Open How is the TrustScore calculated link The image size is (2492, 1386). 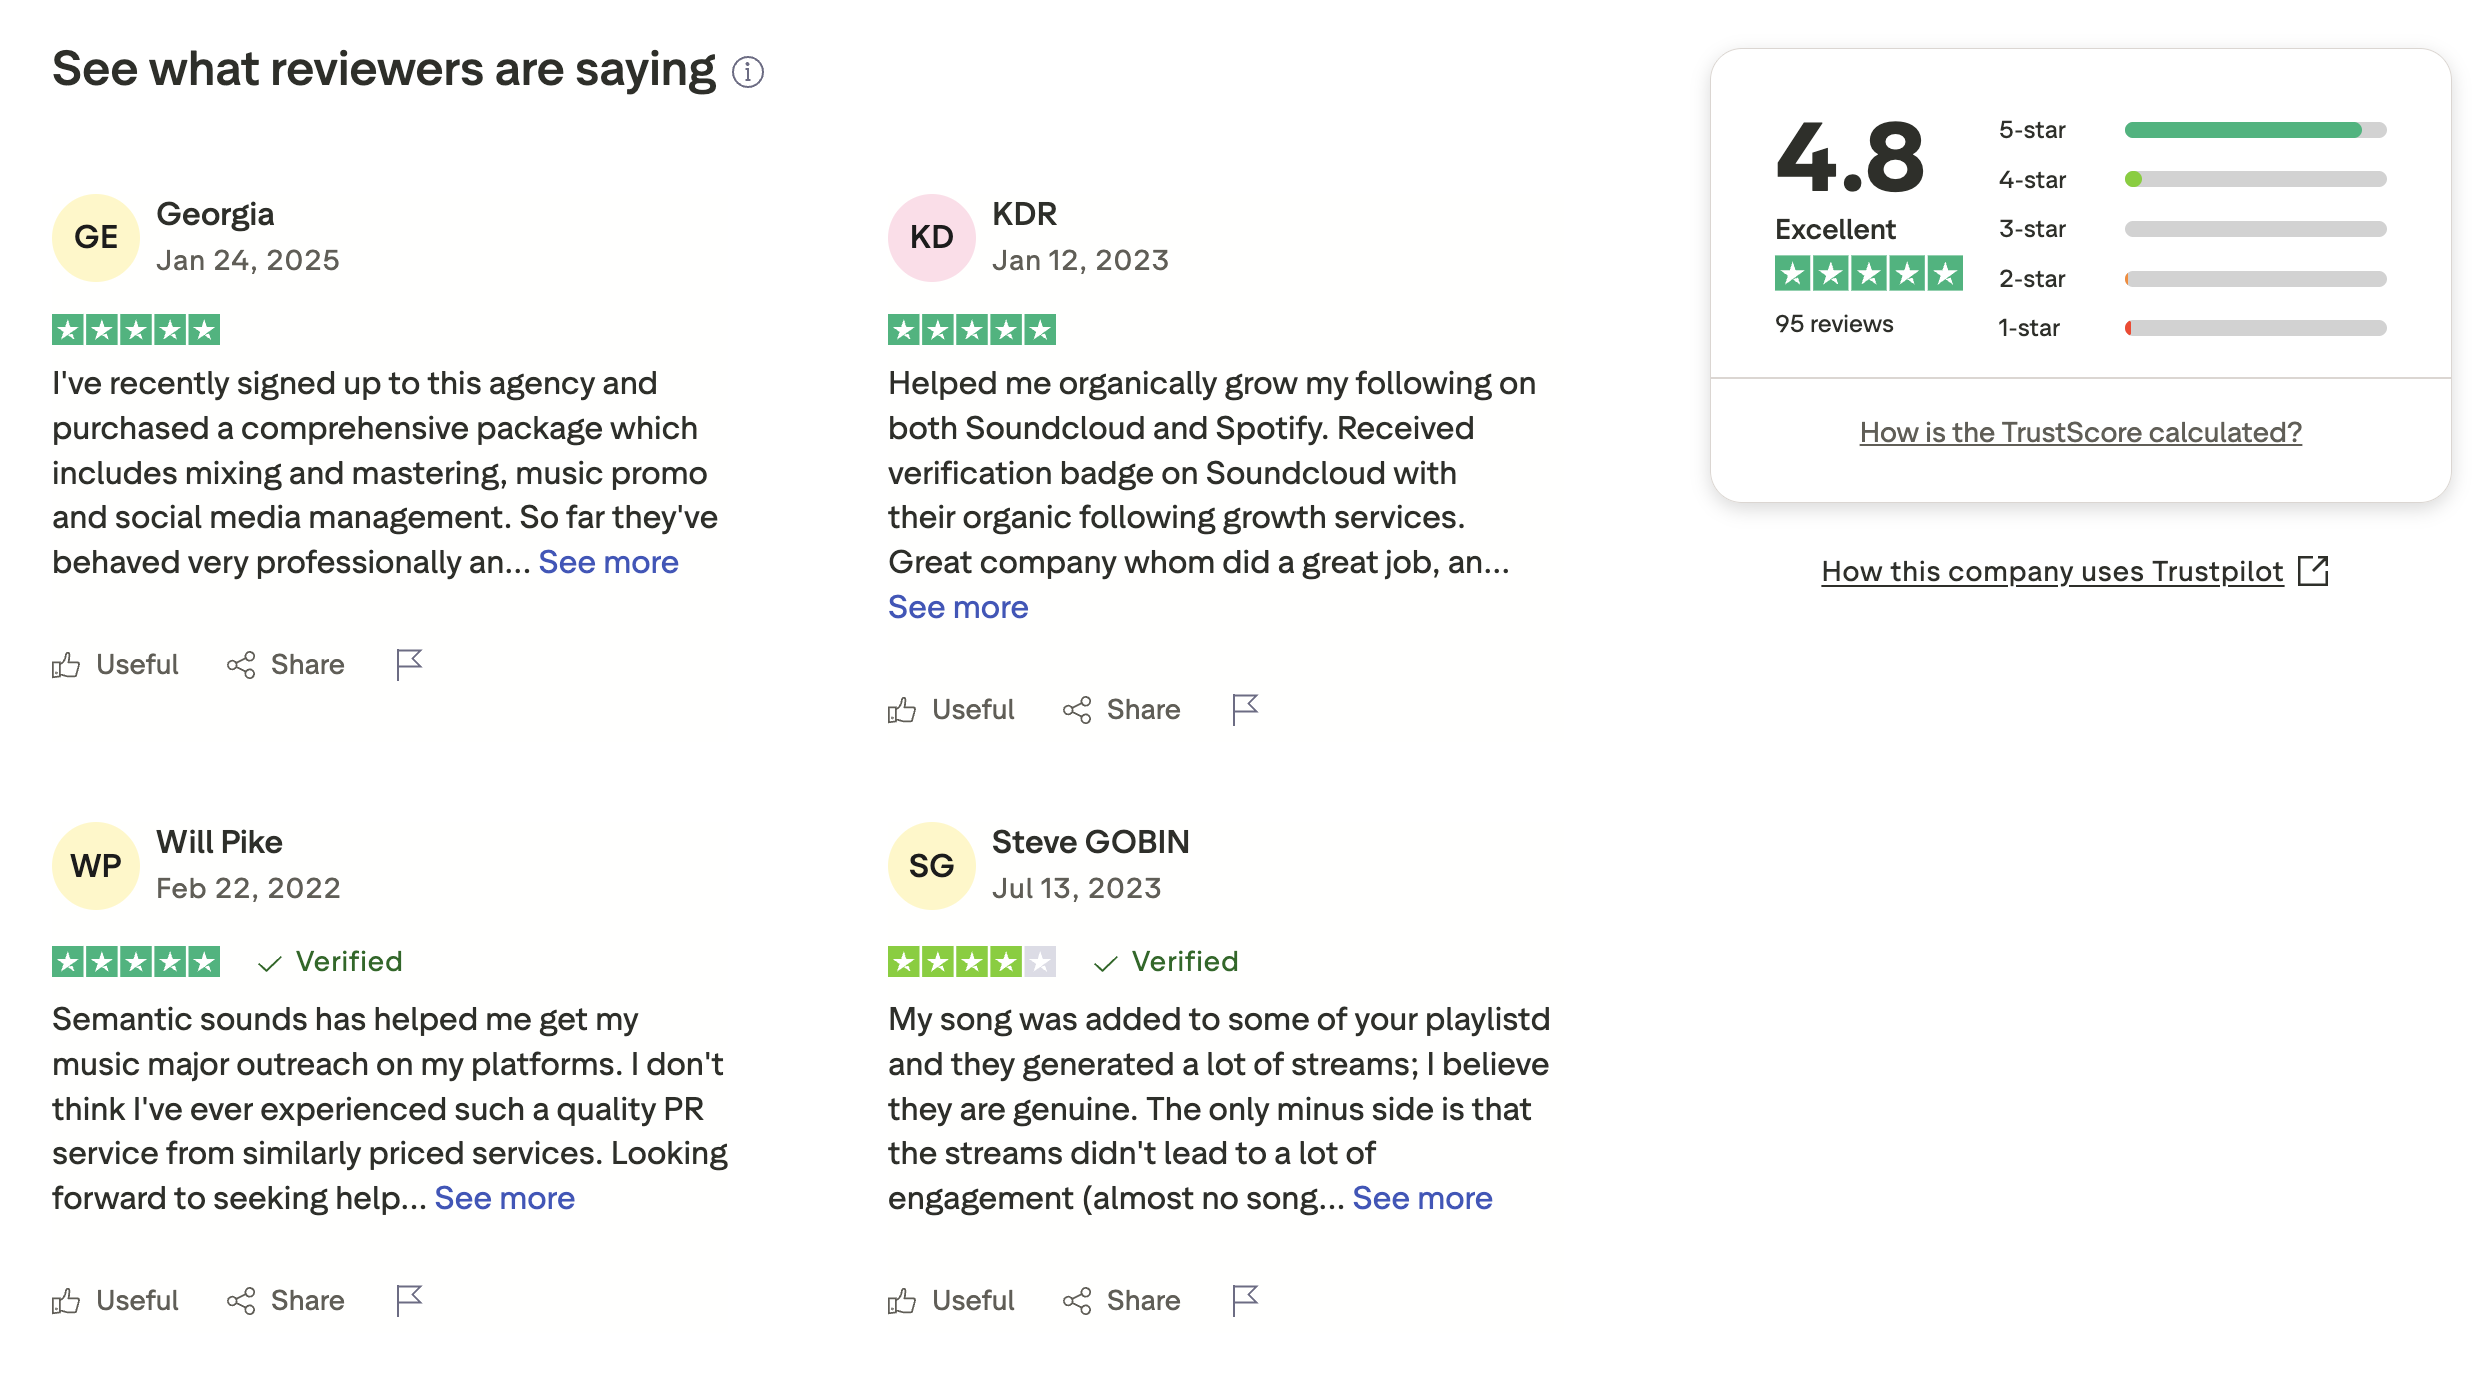coord(2080,432)
